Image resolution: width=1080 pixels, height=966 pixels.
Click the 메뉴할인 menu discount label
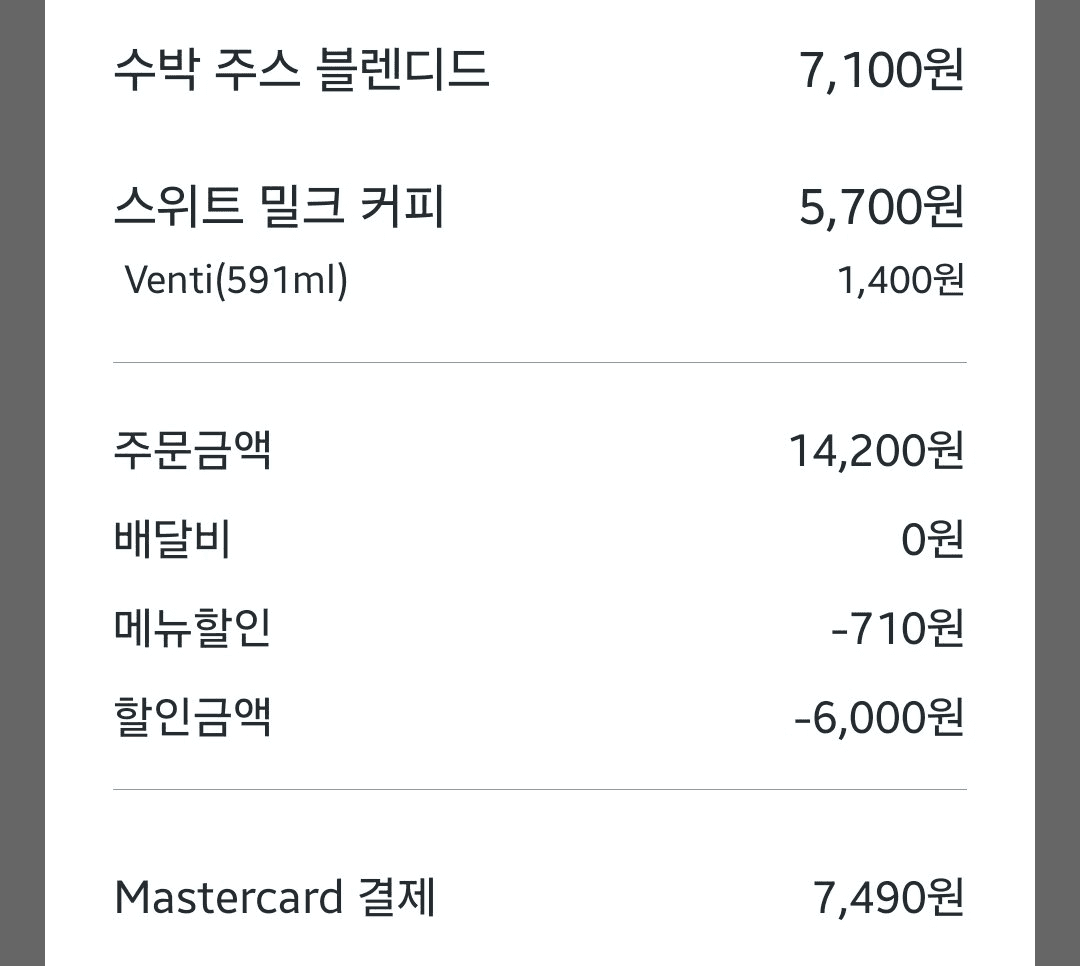192,628
